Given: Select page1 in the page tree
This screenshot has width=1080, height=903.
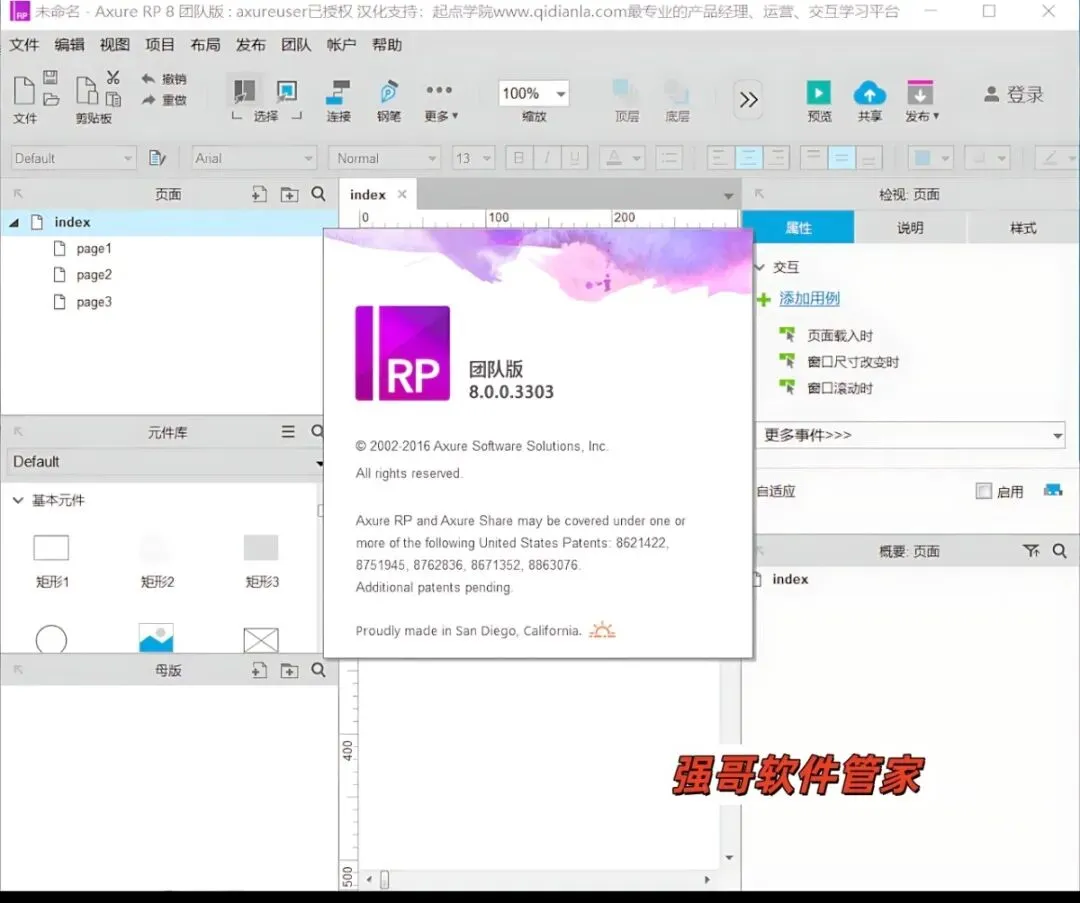Looking at the screenshot, I should (x=94, y=248).
